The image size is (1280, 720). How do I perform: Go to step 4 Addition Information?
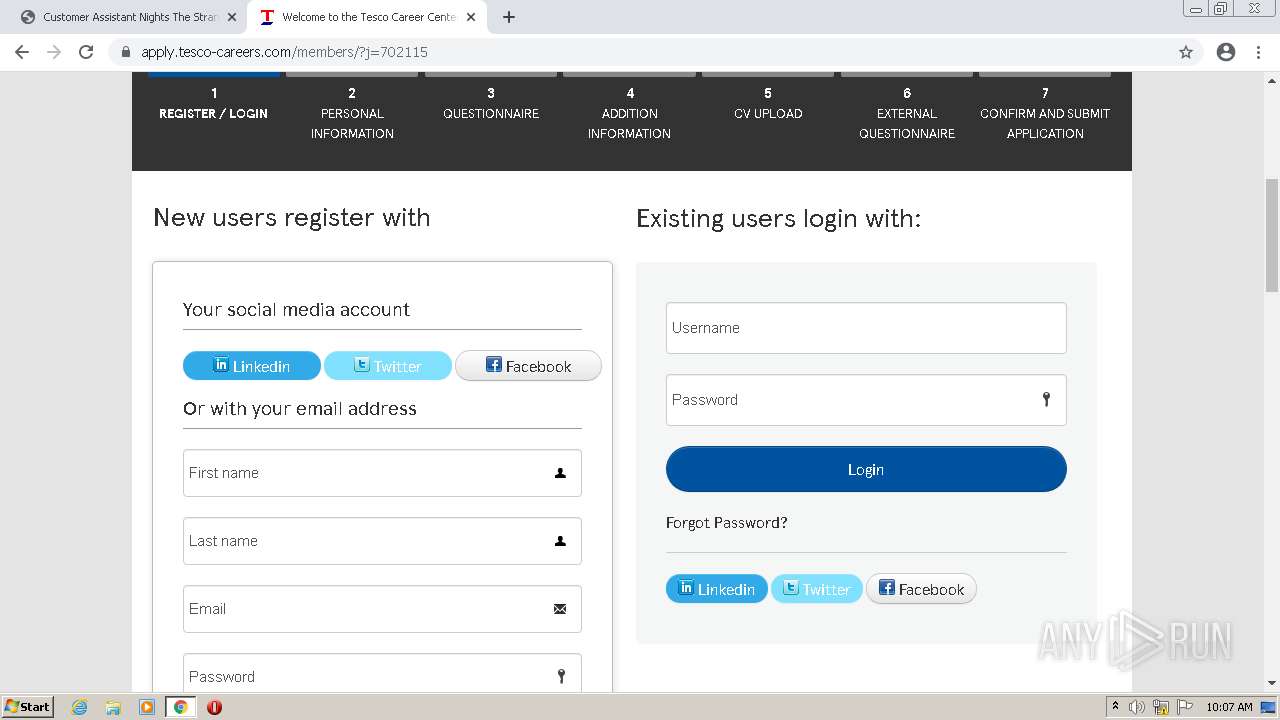629,113
